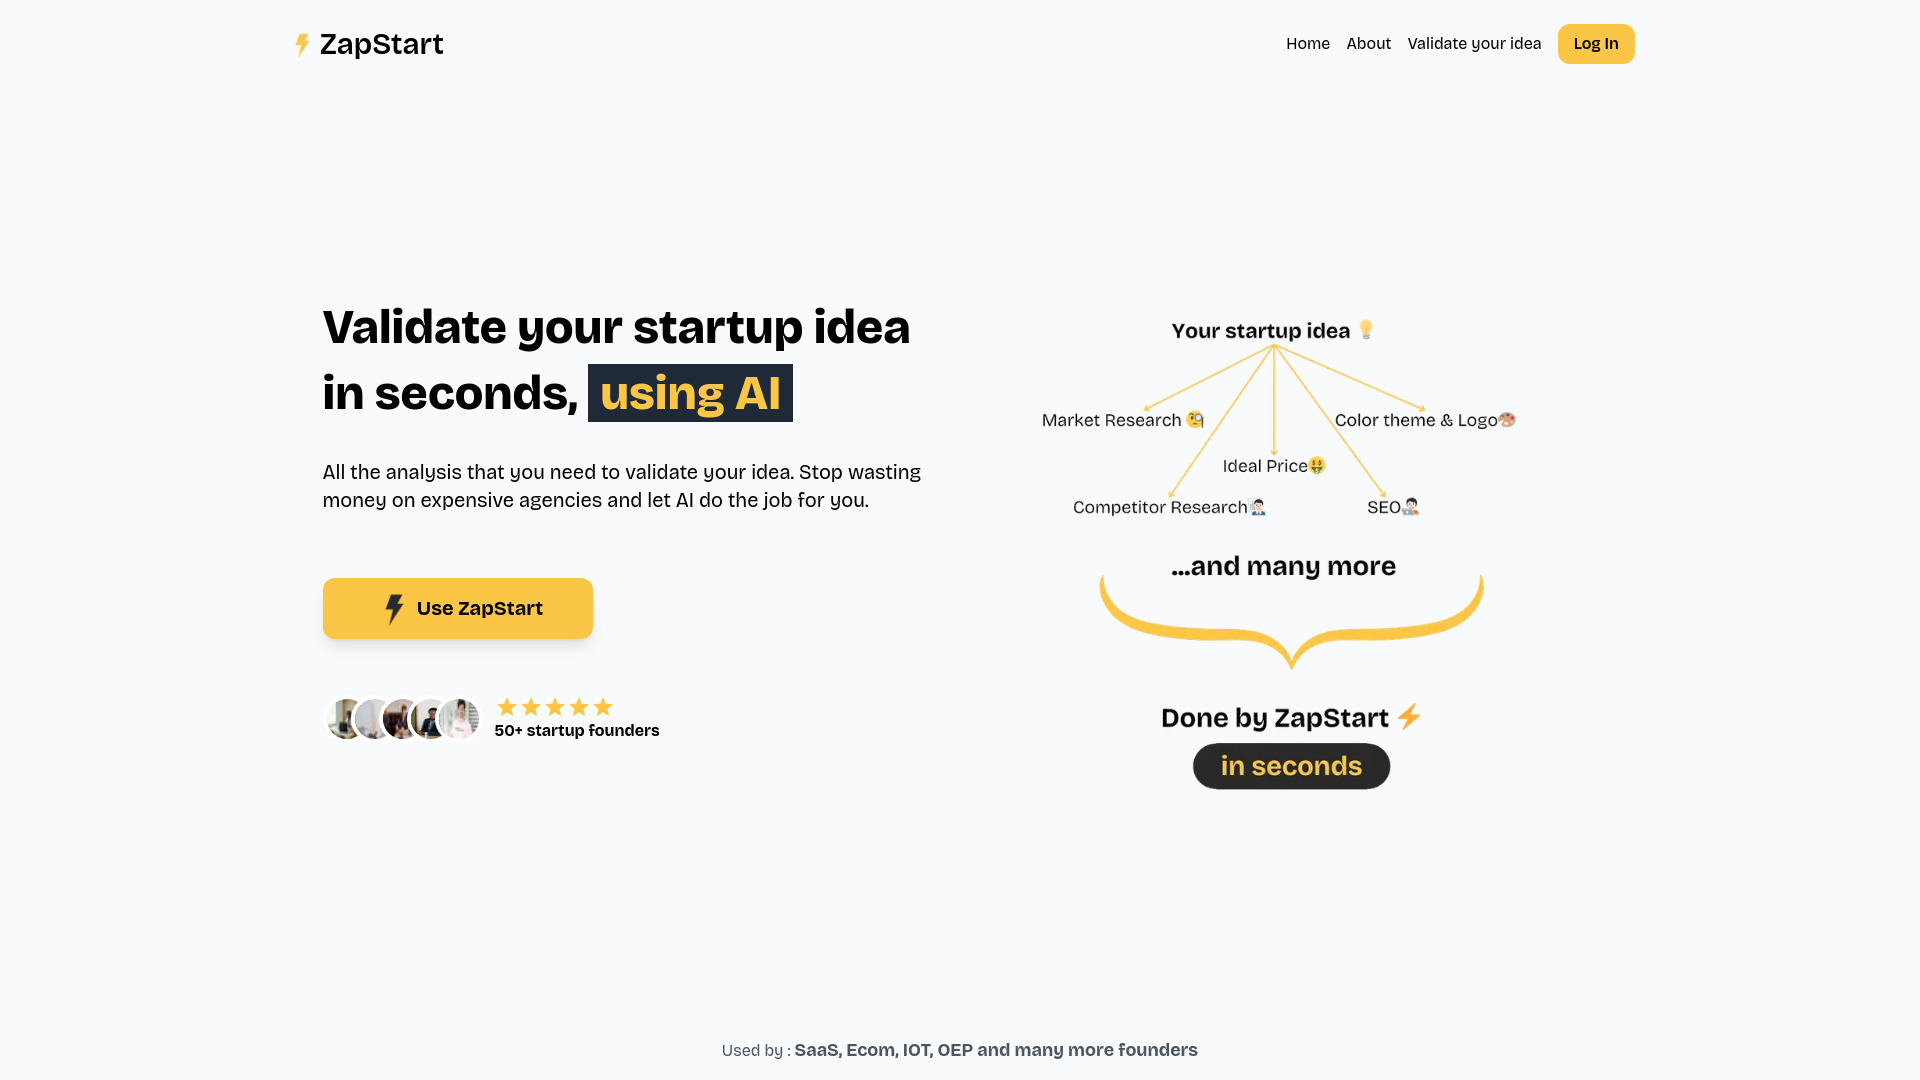Click the startup idea lightbulb icon
The image size is (1920, 1080).
point(1366,330)
